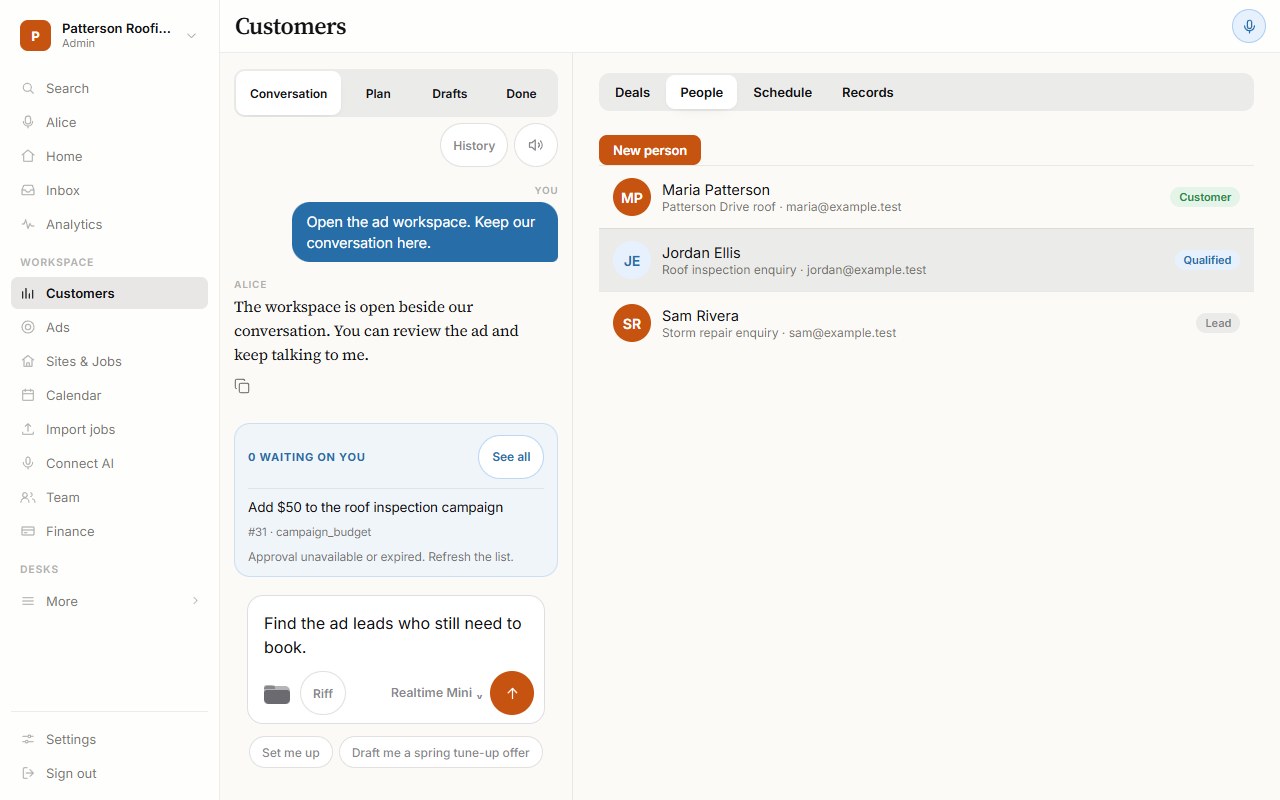Click the folder icon in the message composer

click(x=277, y=694)
